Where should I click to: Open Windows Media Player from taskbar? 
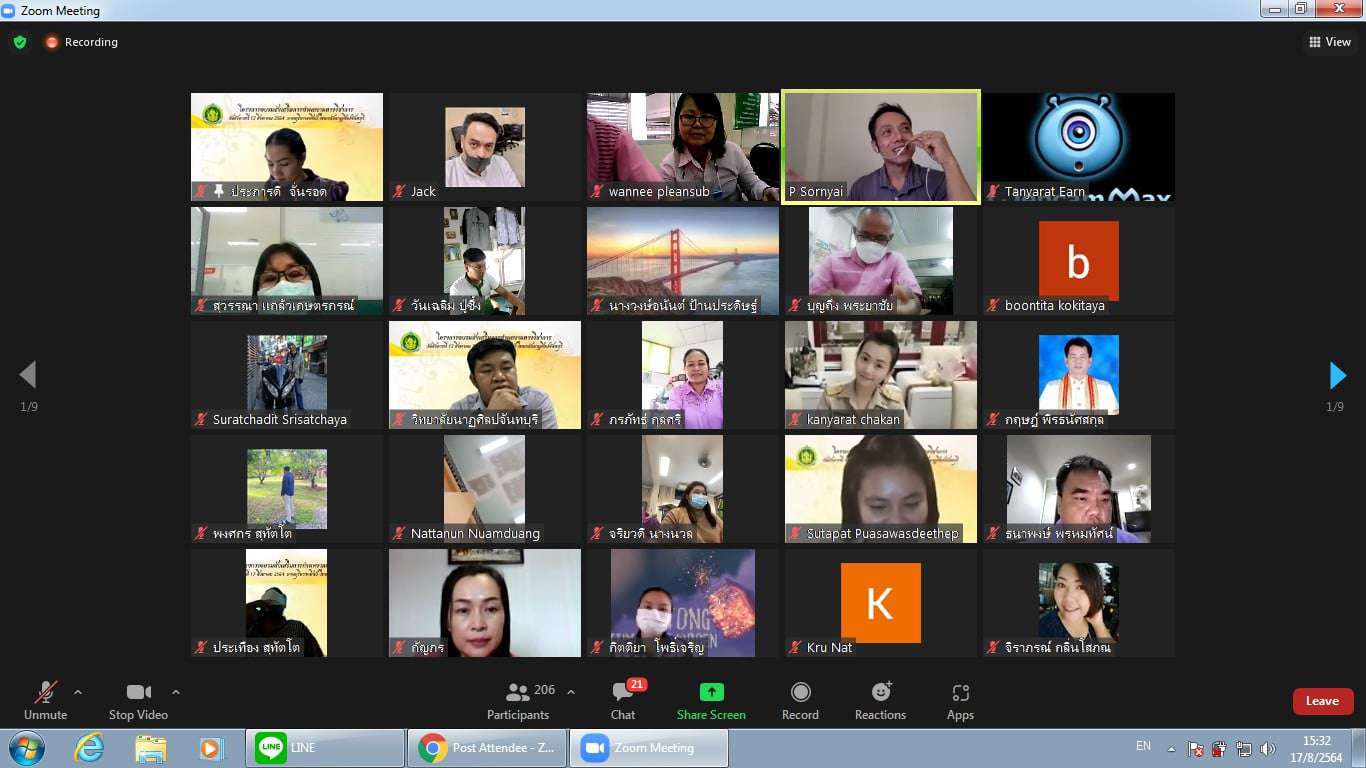211,748
